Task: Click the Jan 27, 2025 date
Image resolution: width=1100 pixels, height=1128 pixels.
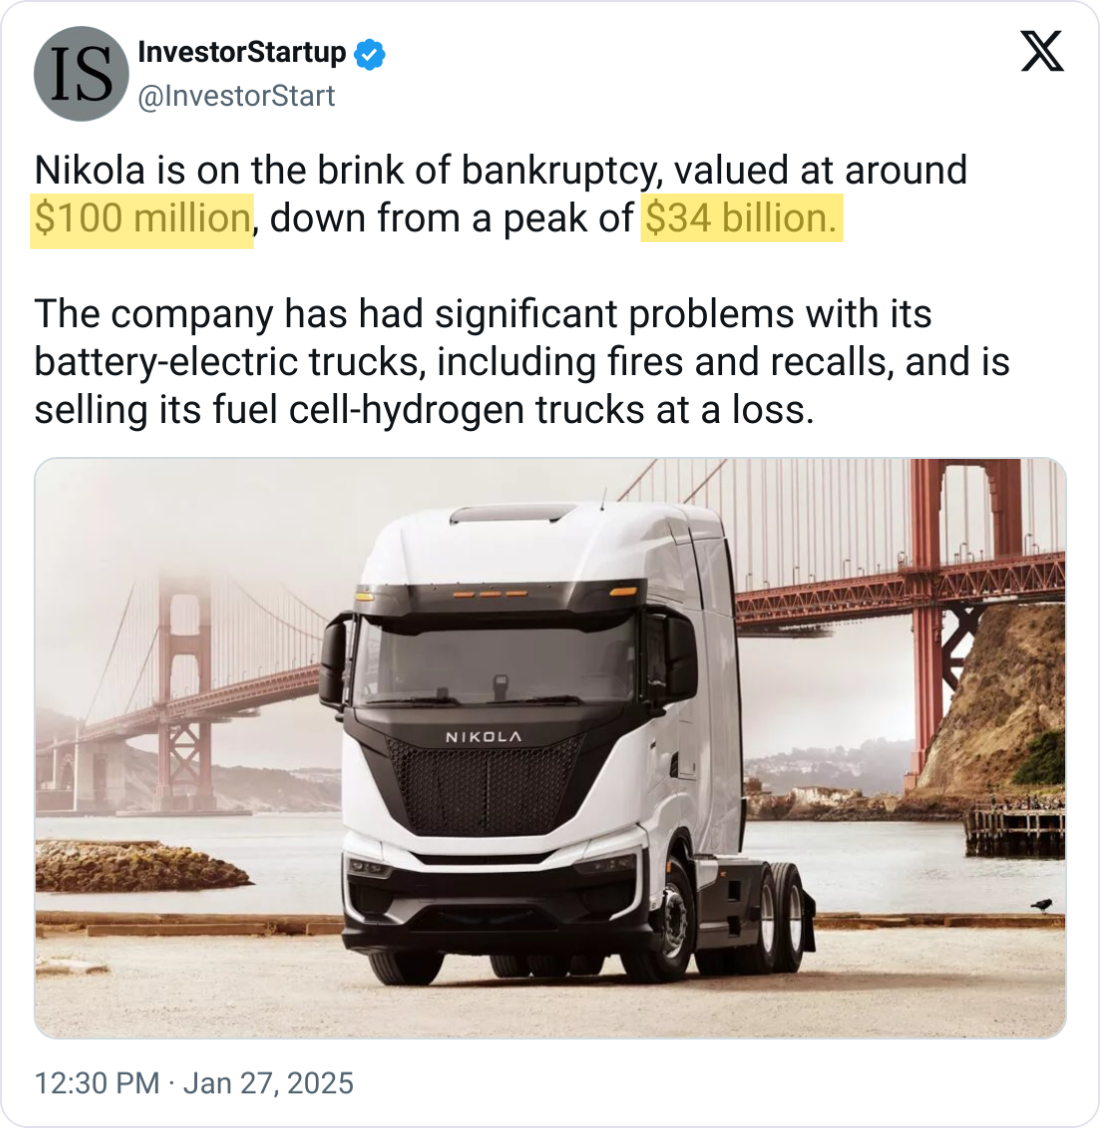Action: point(268,1083)
